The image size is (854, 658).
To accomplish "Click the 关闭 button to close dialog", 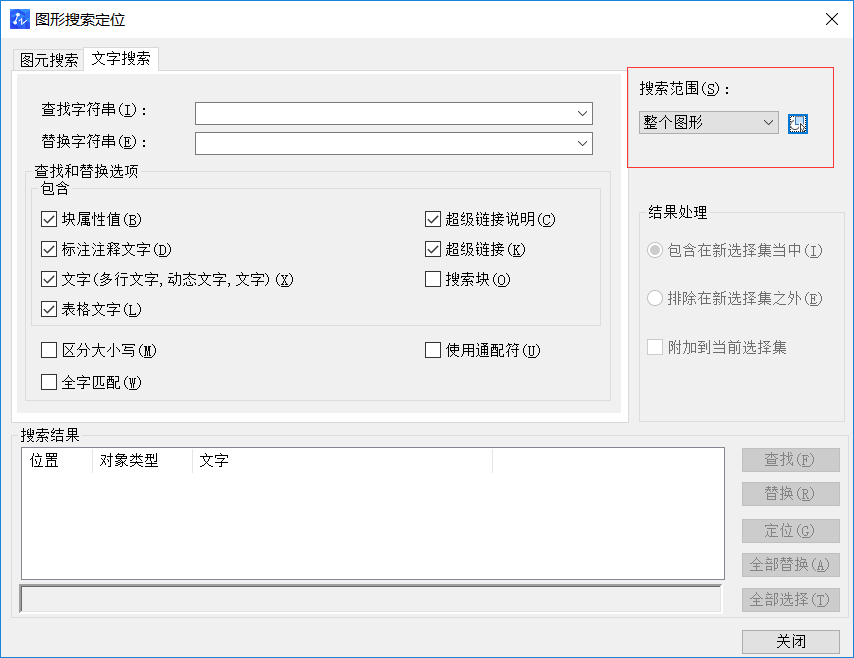I will click(x=790, y=641).
